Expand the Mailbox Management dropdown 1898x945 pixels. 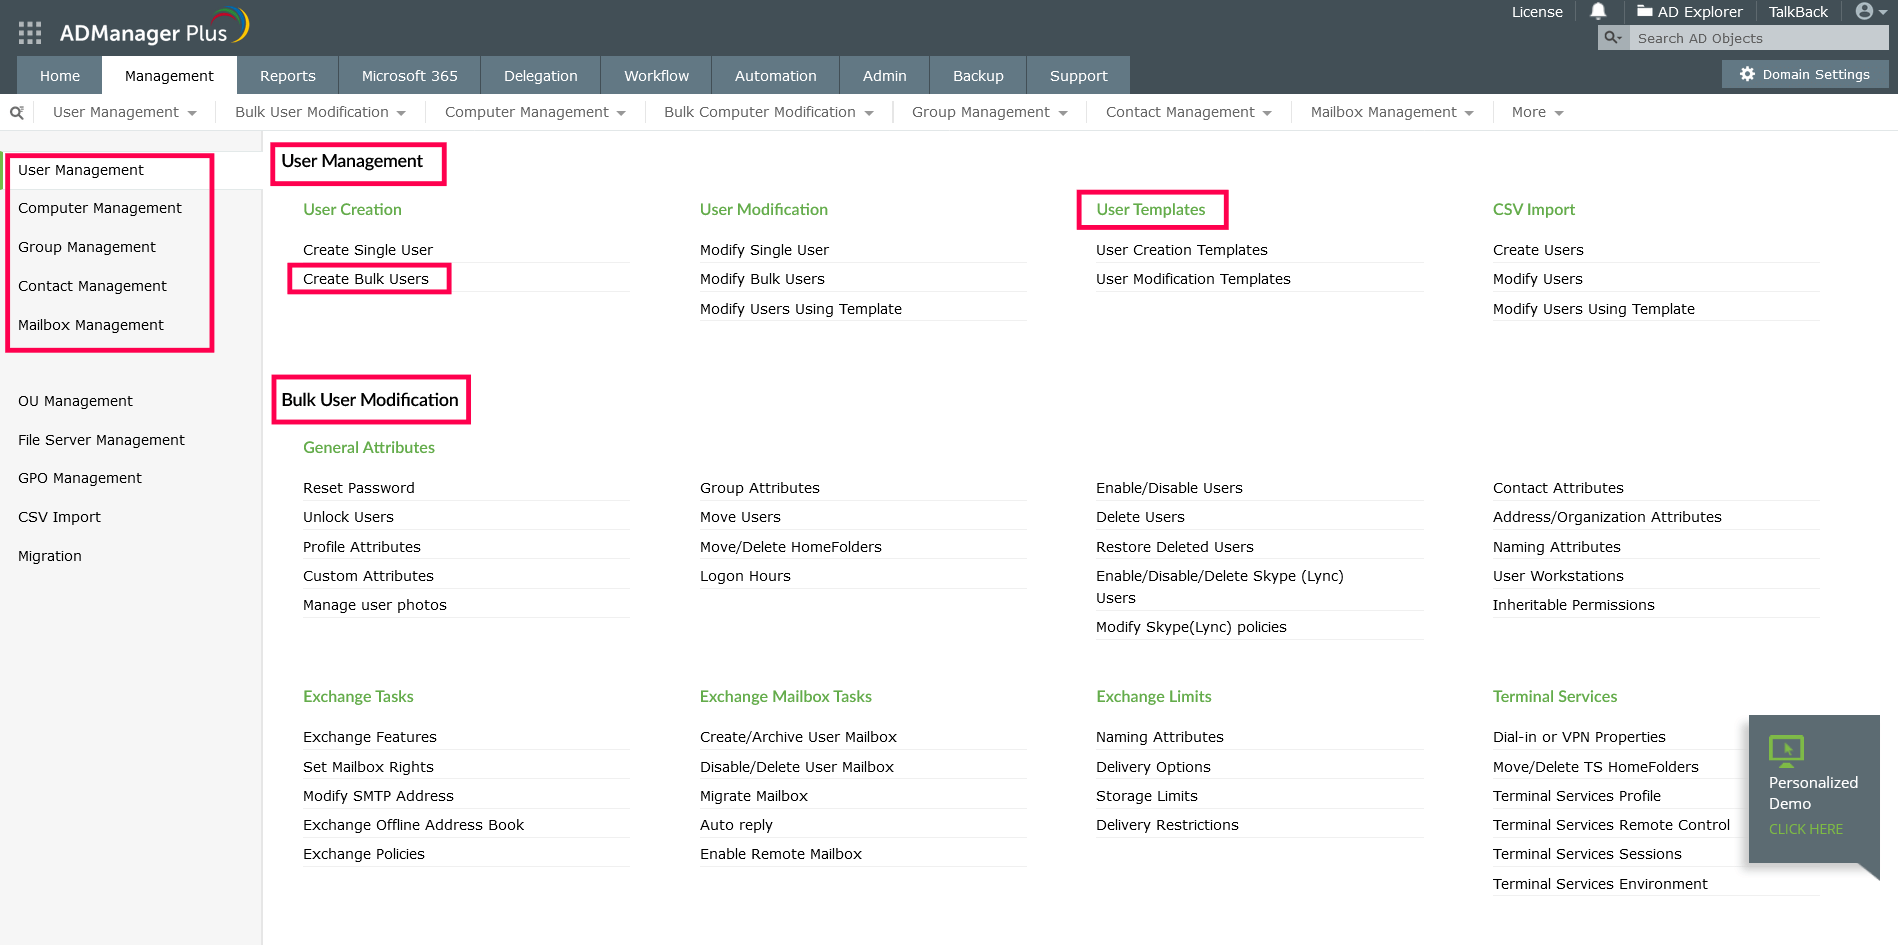tap(1392, 112)
